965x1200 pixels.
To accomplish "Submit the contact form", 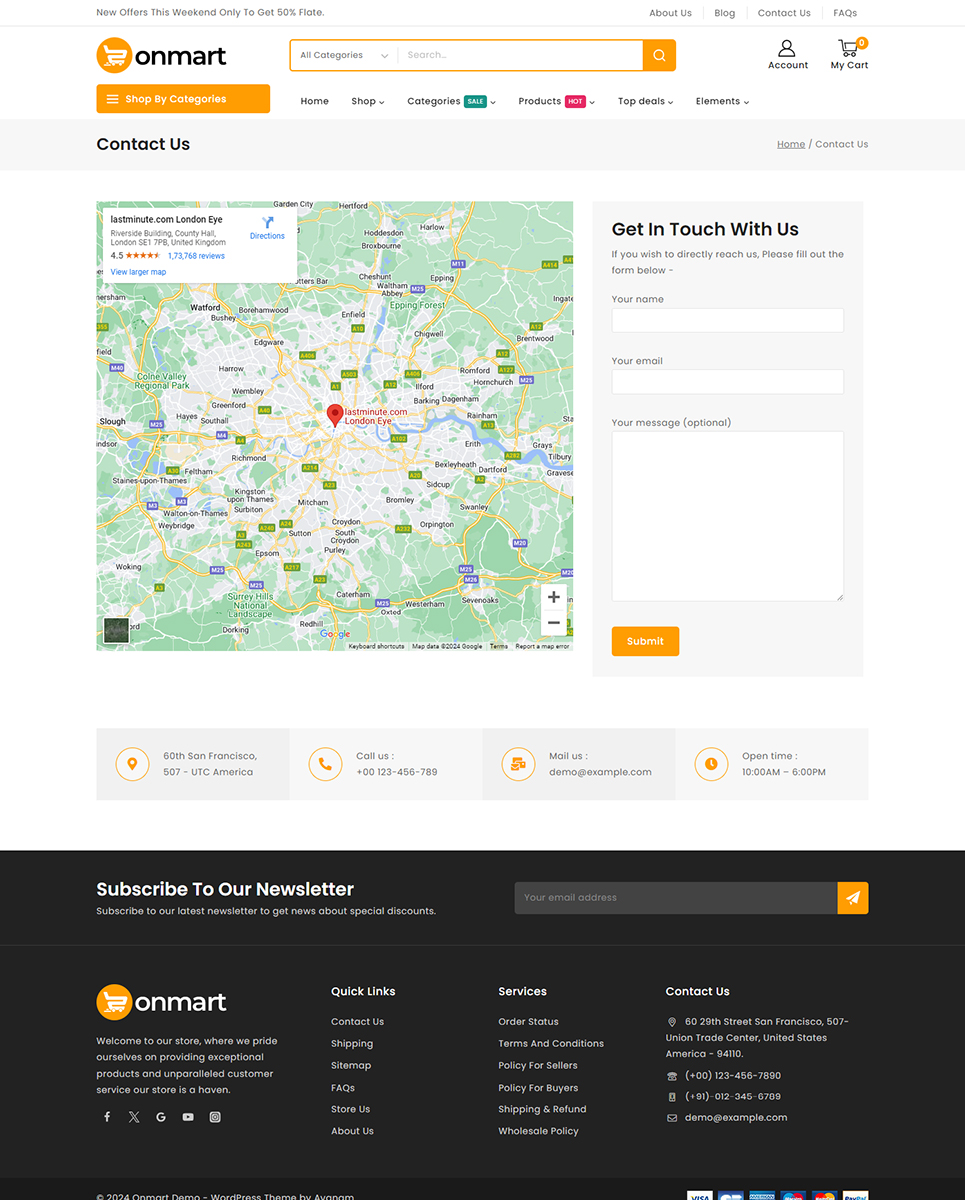I will 645,641.
